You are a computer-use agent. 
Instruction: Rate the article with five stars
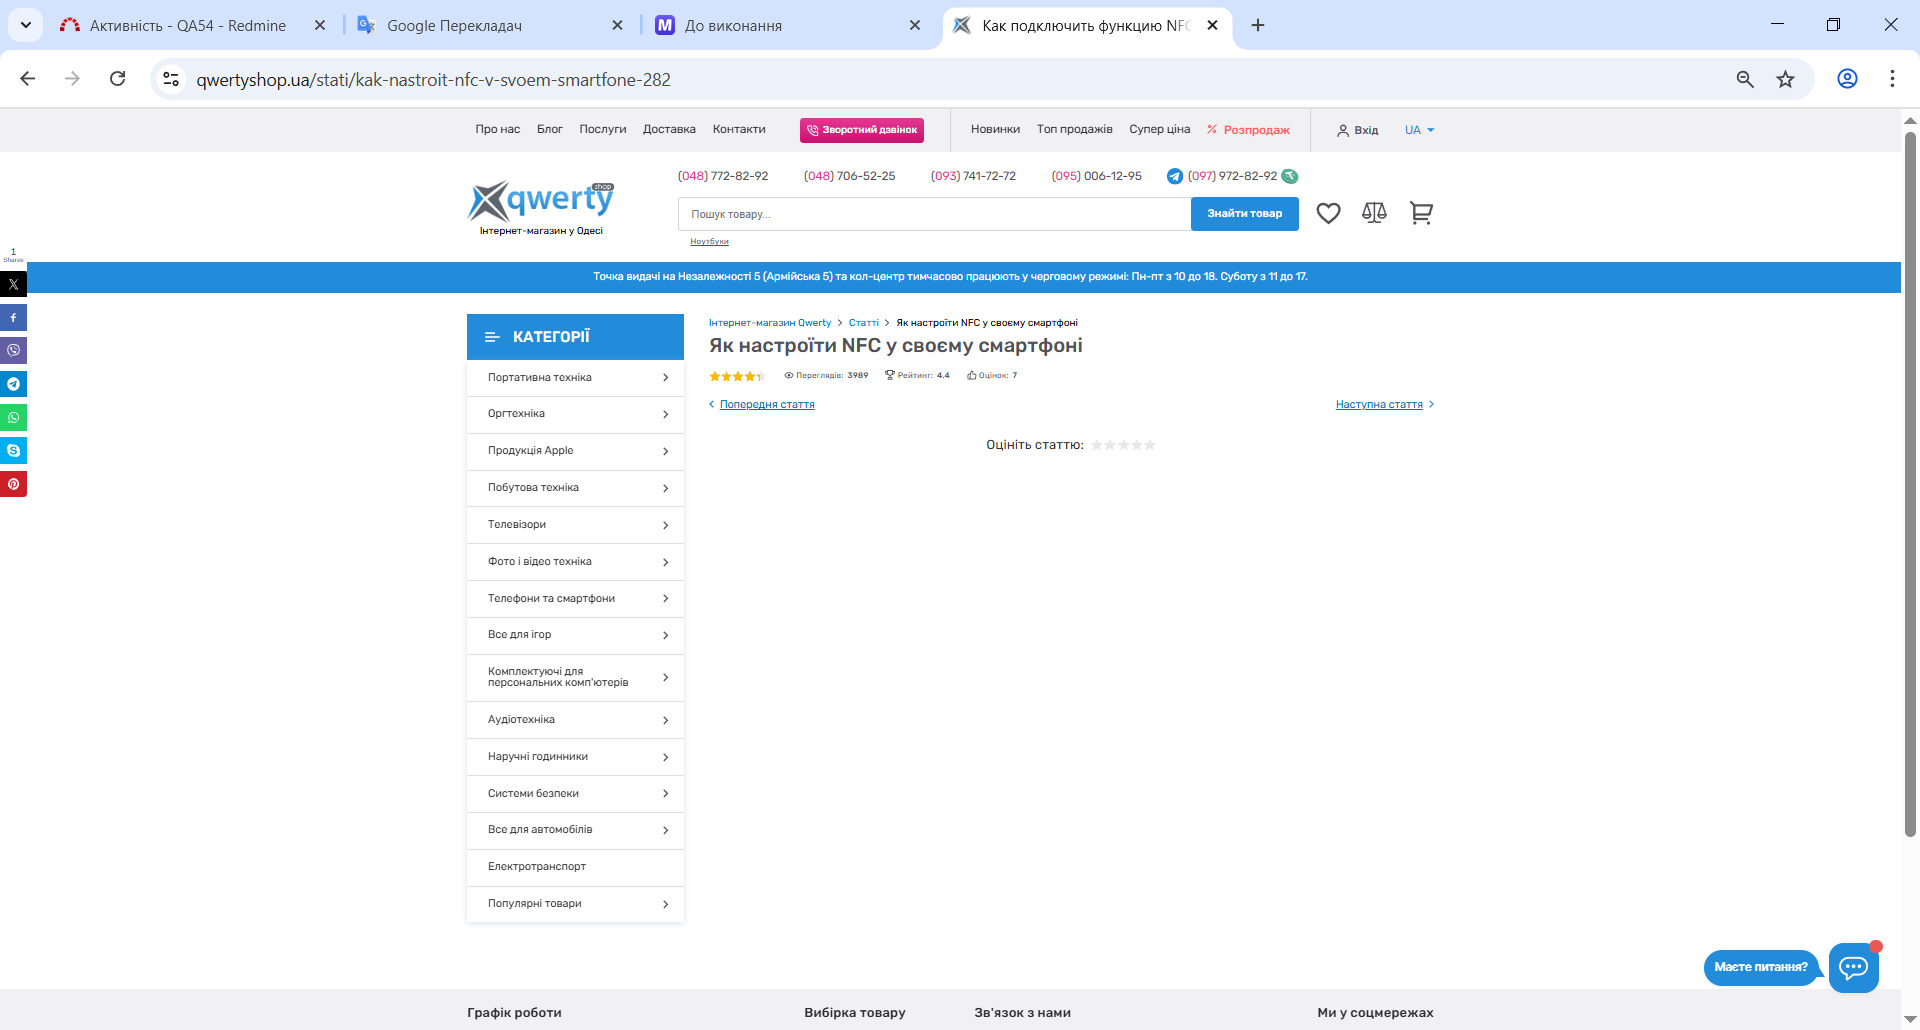[1150, 445]
